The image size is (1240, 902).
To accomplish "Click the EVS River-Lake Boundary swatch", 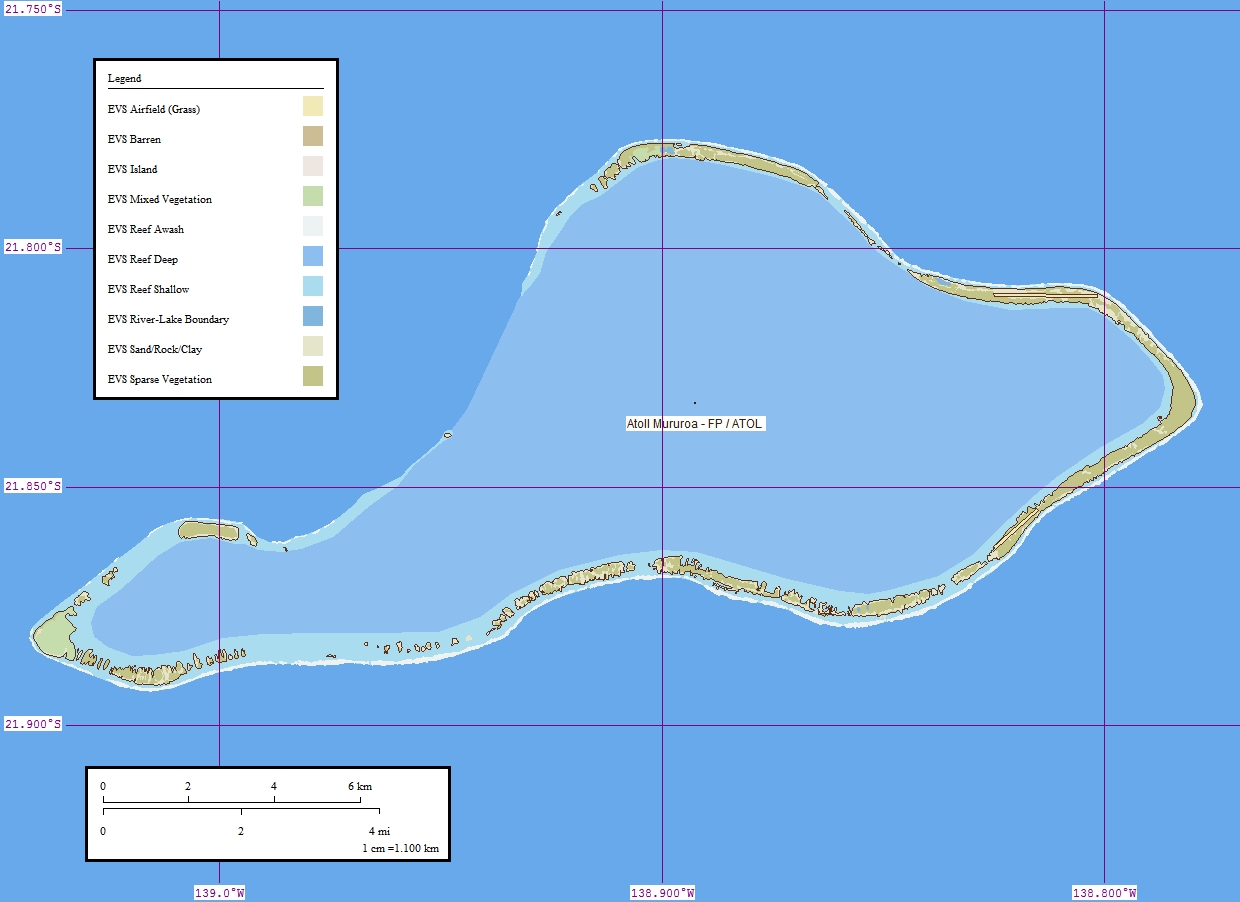I will pos(313,317).
